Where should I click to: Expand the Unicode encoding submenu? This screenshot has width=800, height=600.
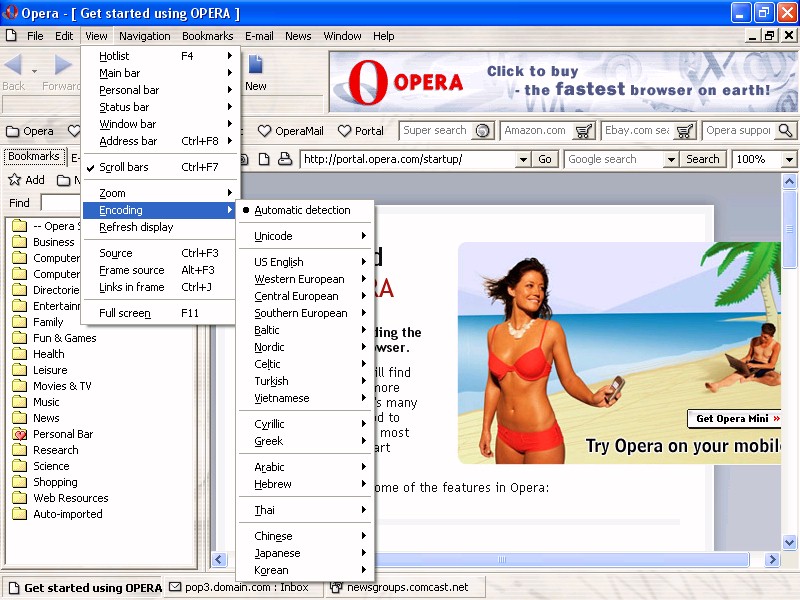305,236
